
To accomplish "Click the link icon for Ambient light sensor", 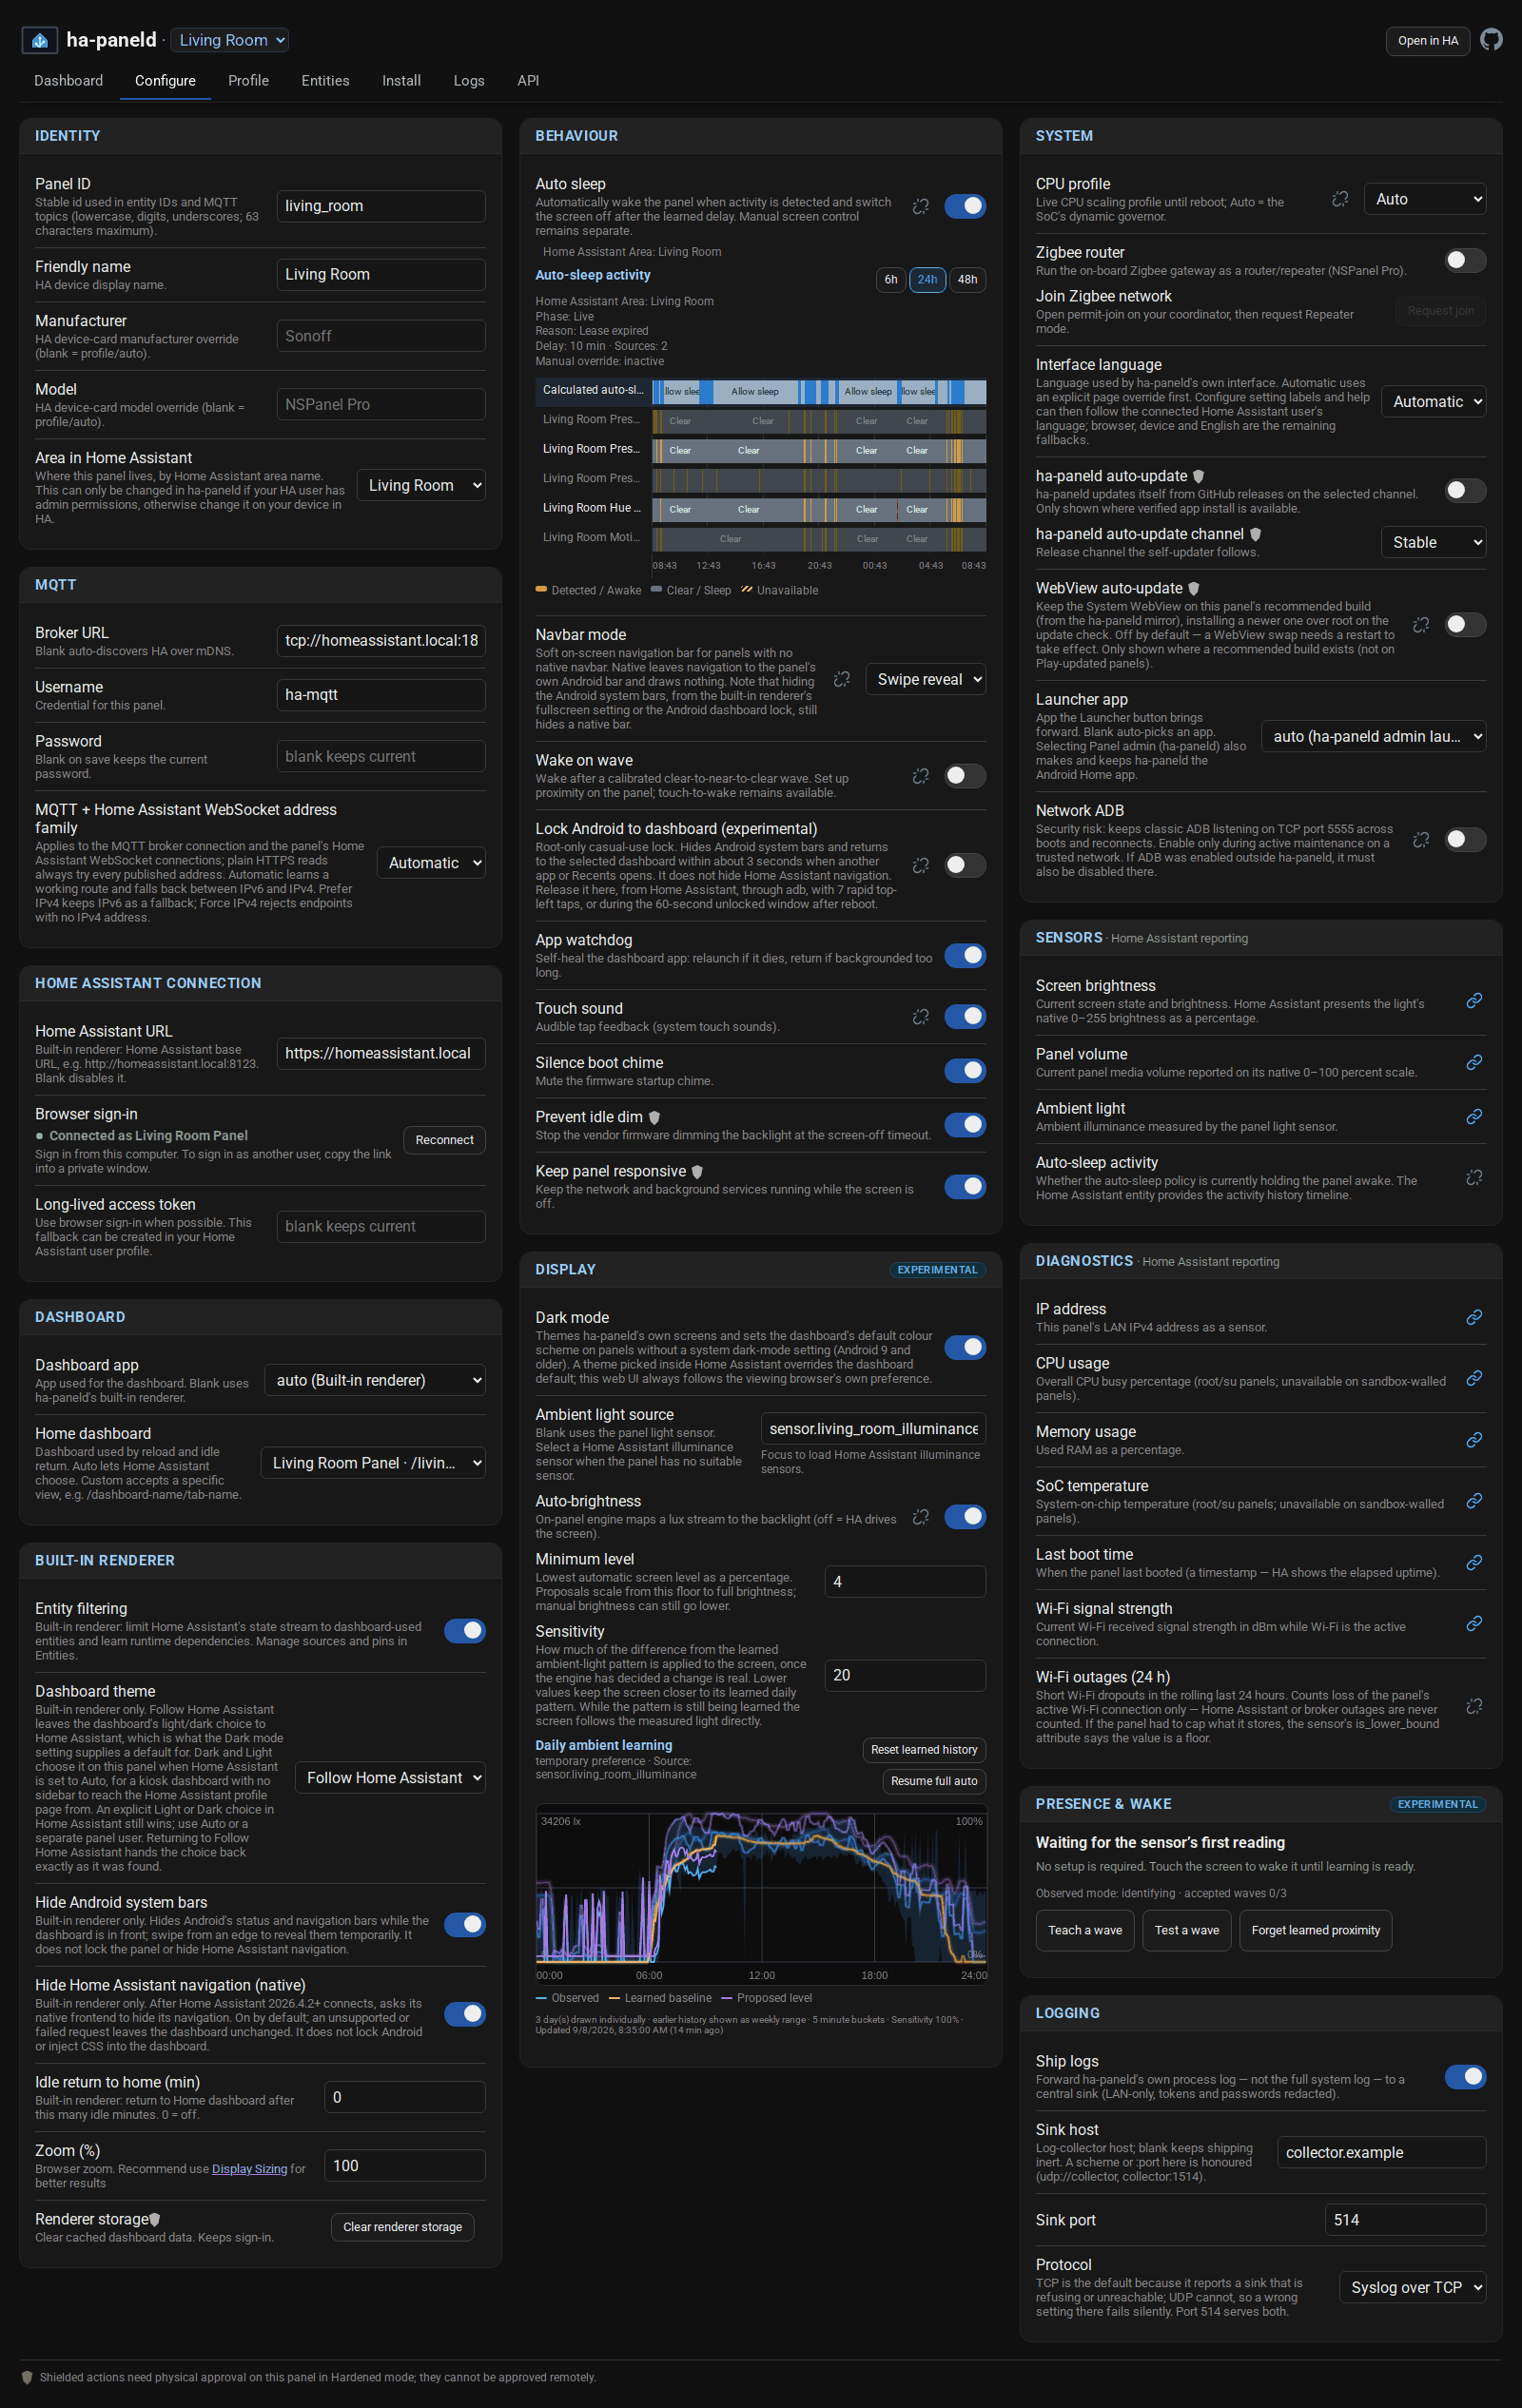I will (1473, 1117).
